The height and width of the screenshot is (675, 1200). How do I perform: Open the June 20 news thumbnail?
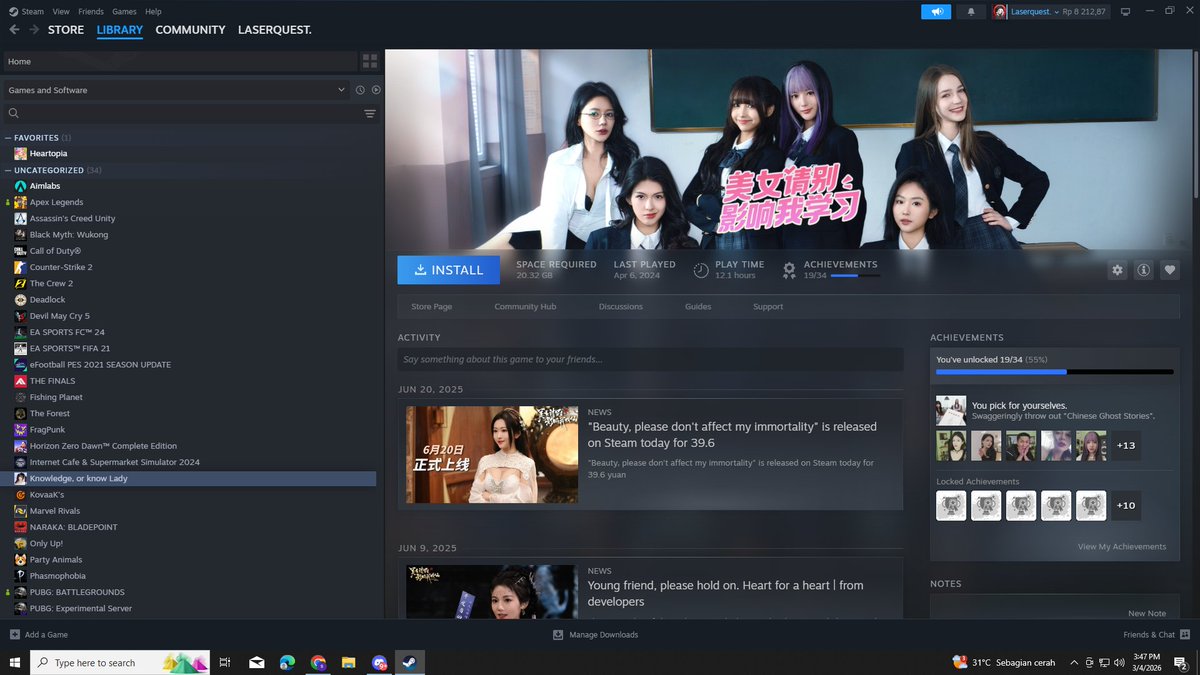click(x=492, y=454)
